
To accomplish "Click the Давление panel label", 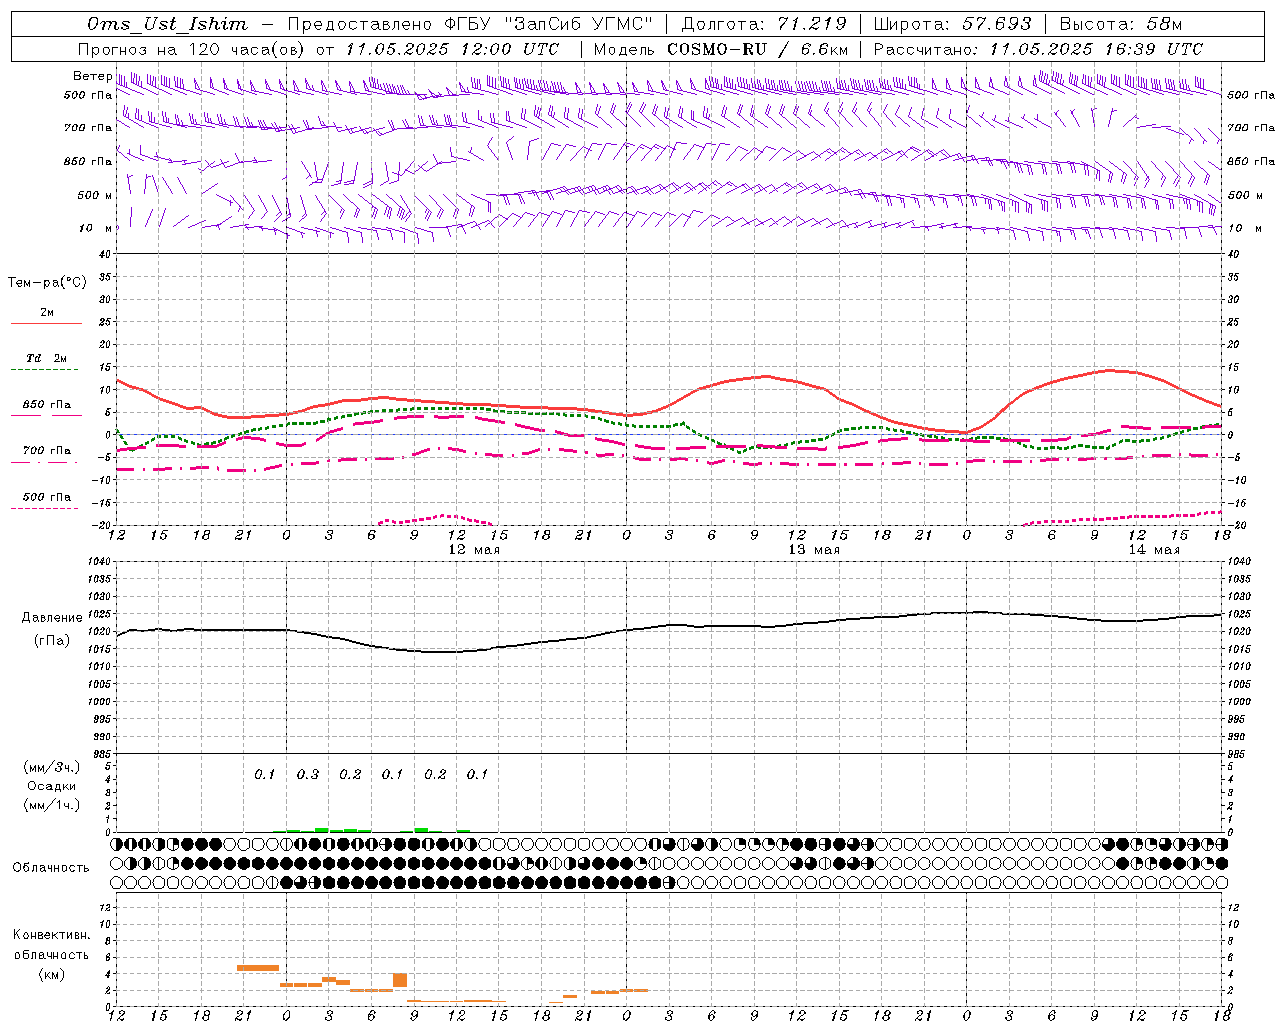I will coord(52,618).
